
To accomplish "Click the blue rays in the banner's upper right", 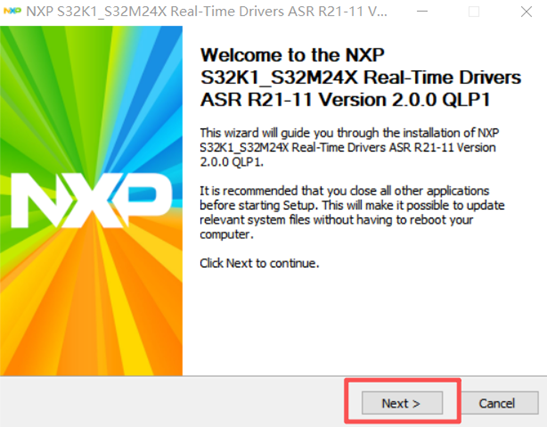I will [x=164, y=87].
